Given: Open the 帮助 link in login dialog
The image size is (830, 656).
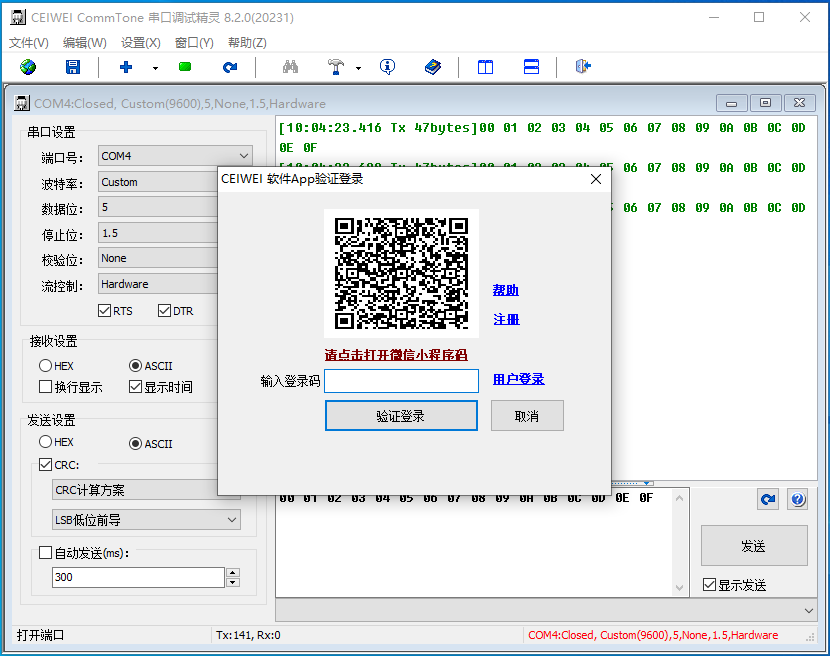Looking at the screenshot, I should (x=506, y=290).
